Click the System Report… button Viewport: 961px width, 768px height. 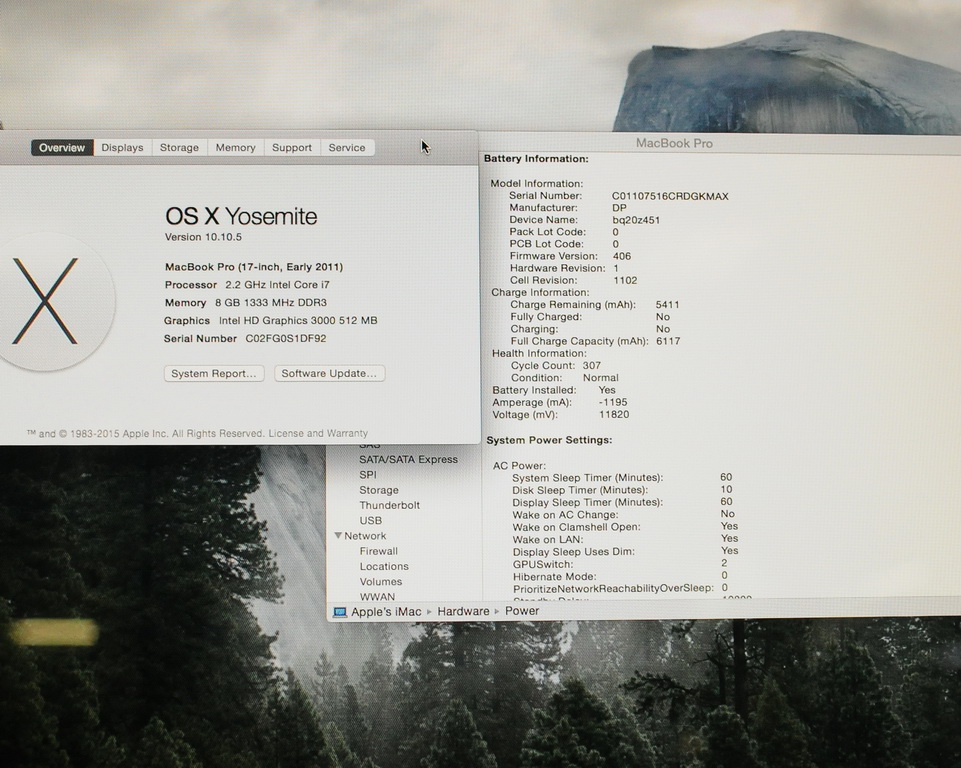(214, 373)
